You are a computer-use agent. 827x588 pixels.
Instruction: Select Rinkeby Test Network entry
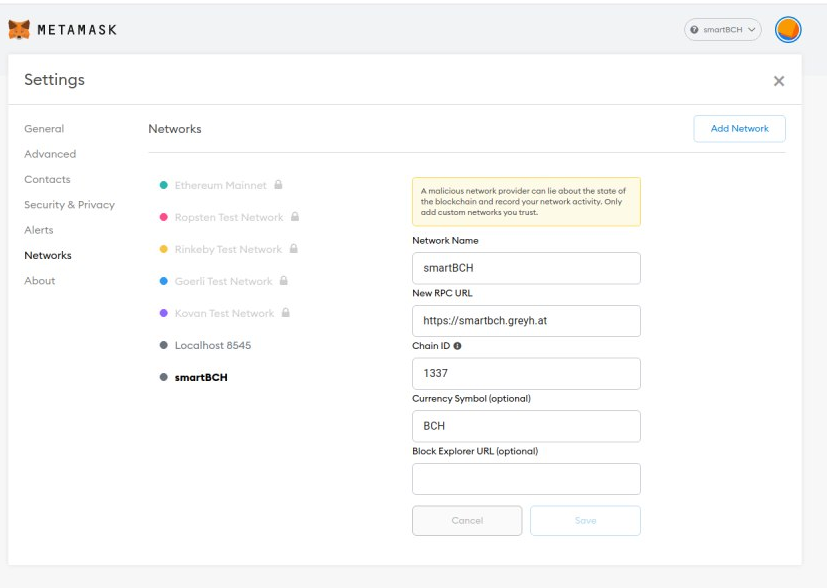pyautogui.click(x=228, y=249)
